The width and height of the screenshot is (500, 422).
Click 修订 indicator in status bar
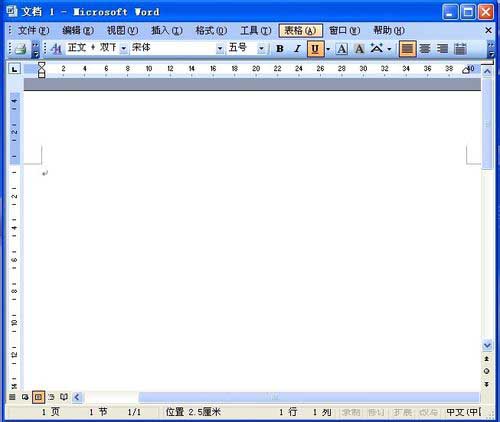(x=376, y=413)
